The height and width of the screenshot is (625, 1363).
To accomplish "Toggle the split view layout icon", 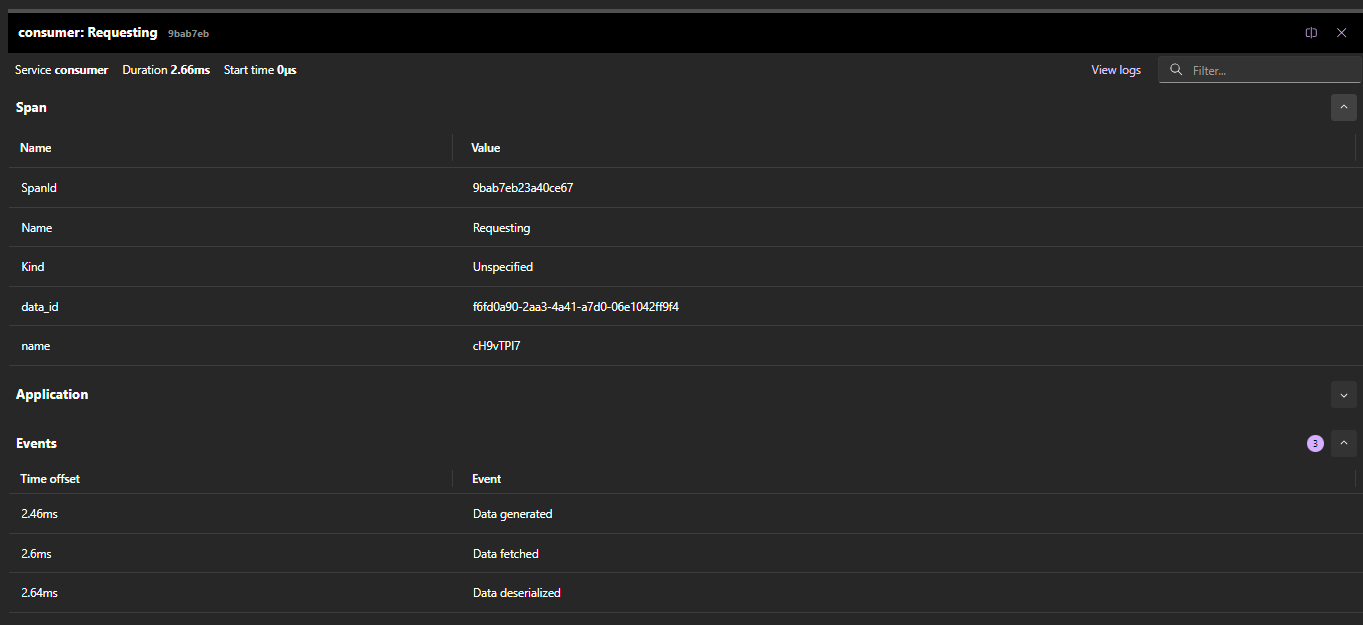I will coord(1311,33).
